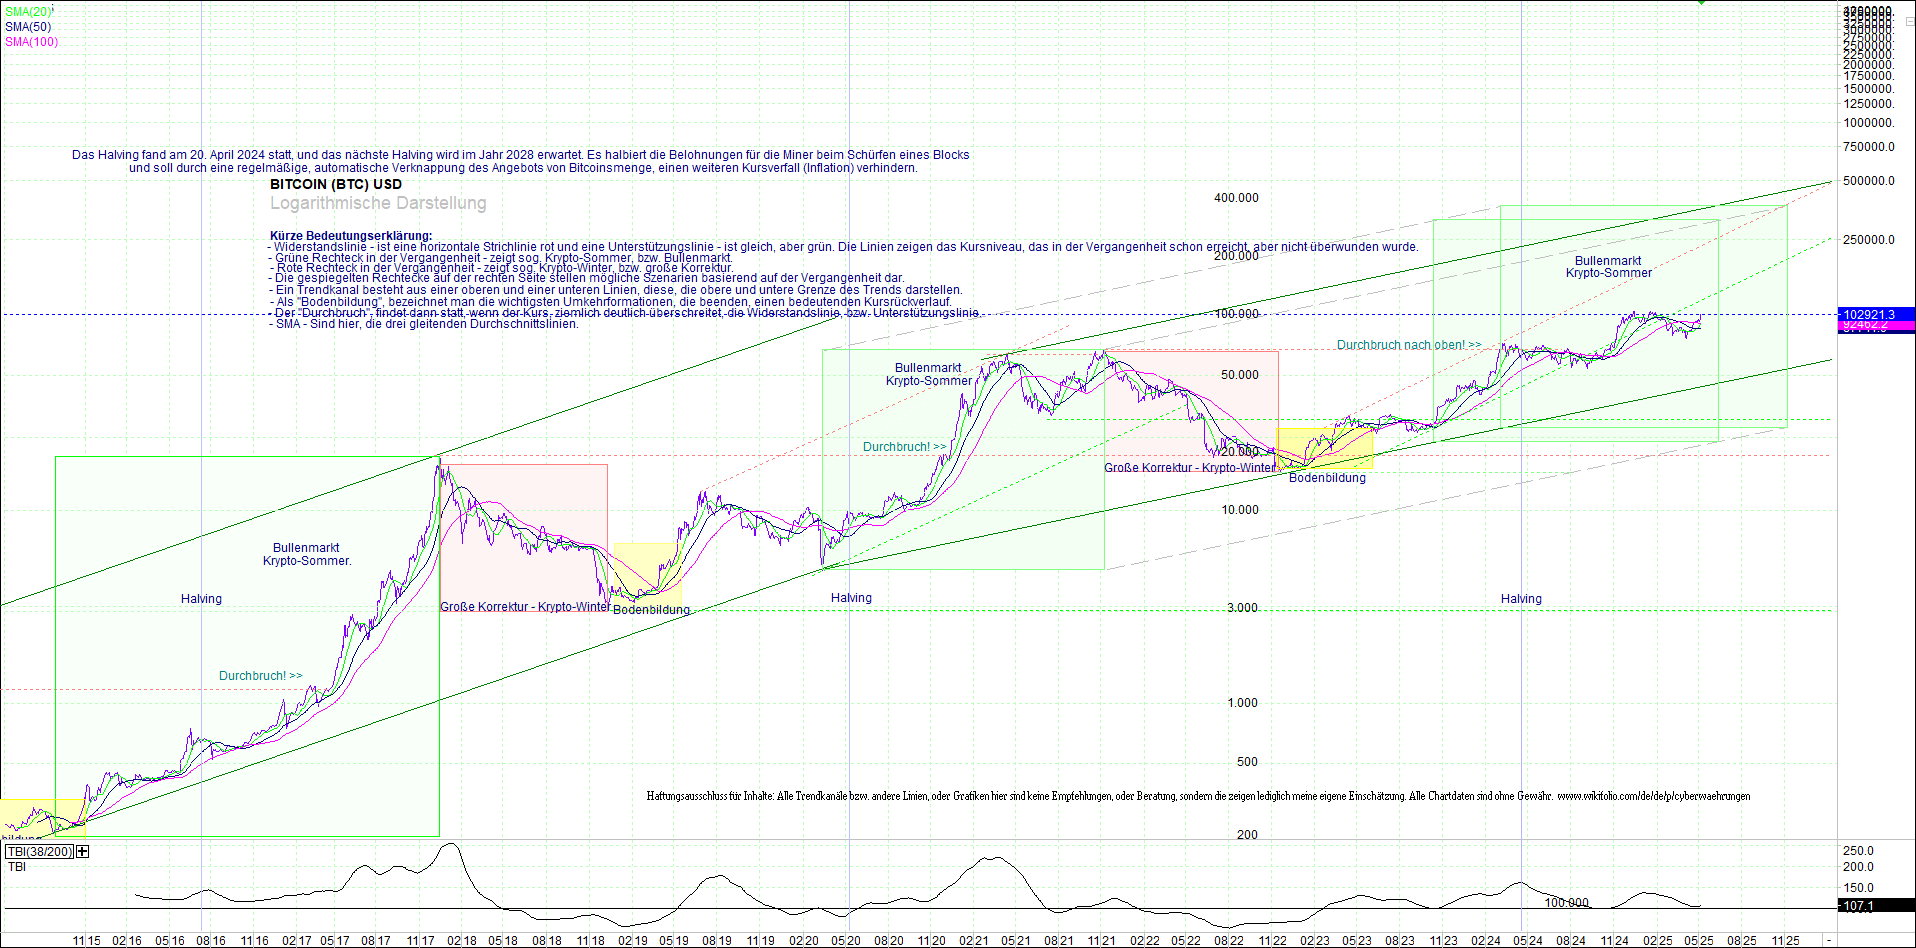
Task: Select the BITCOIN (BTC) USD chart title
Action: pyautogui.click(x=334, y=184)
